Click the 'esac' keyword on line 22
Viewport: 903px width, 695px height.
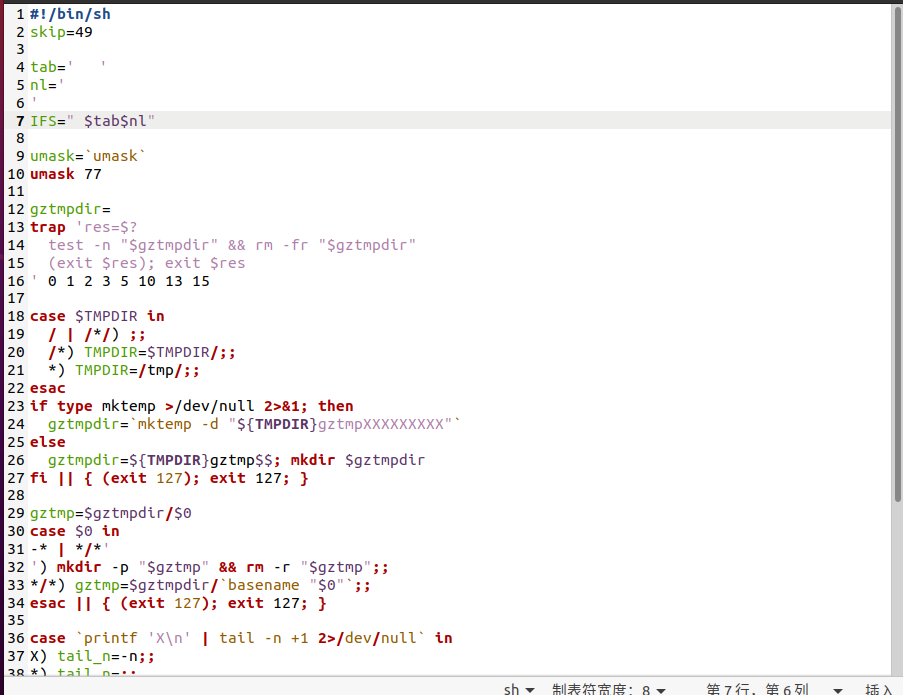(x=47, y=388)
